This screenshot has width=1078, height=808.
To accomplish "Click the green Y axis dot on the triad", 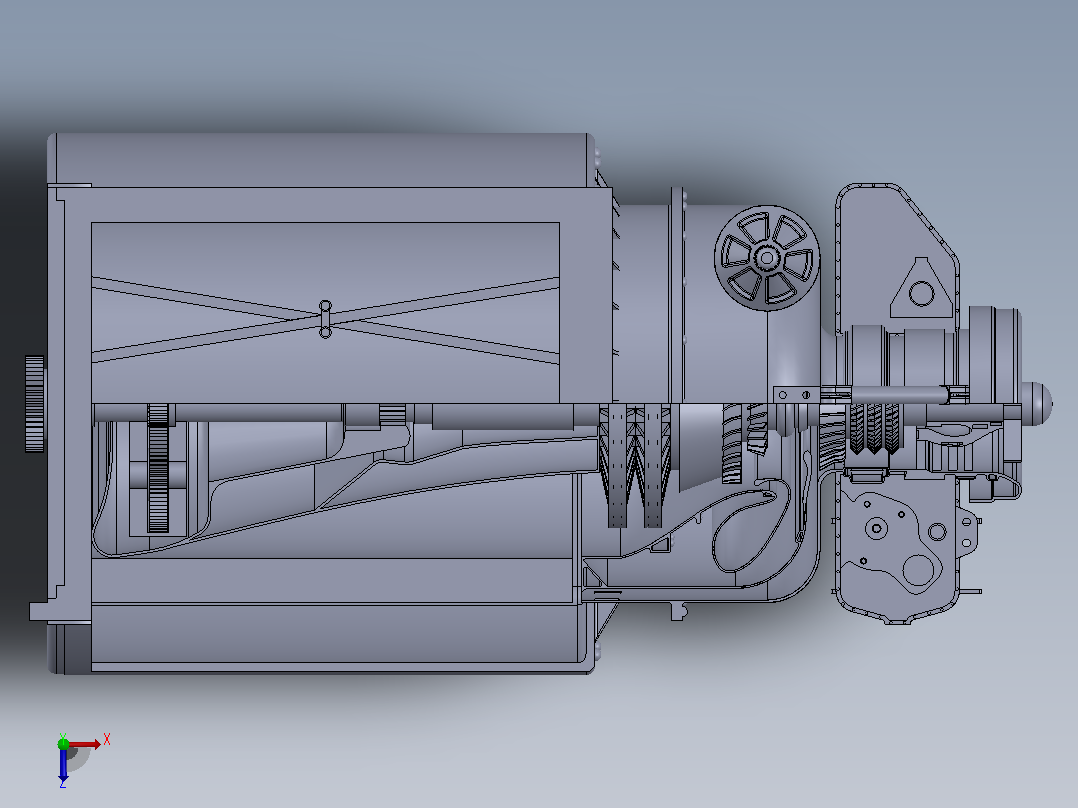I will tap(63, 743).
